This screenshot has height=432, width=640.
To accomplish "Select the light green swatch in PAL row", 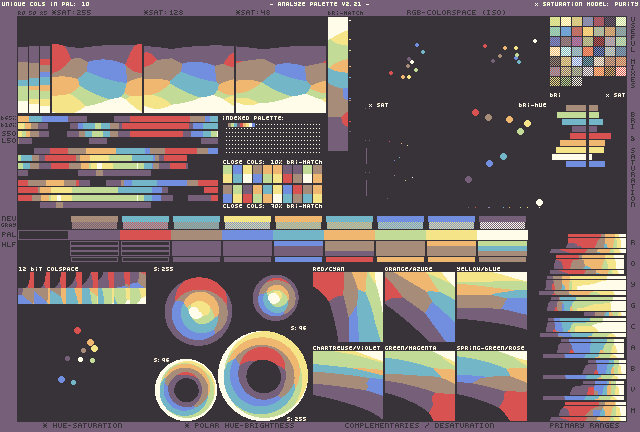I will (x=400, y=235).
